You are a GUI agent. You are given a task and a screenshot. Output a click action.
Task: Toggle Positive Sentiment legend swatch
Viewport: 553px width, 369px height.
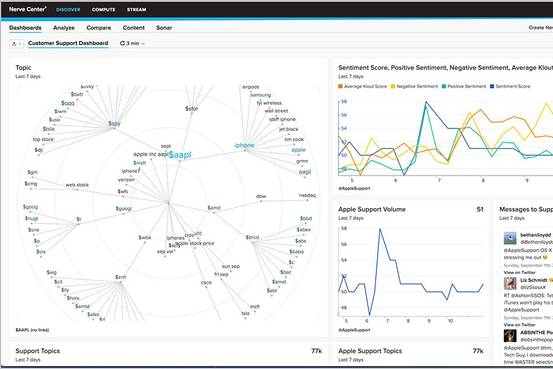click(444, 86)
